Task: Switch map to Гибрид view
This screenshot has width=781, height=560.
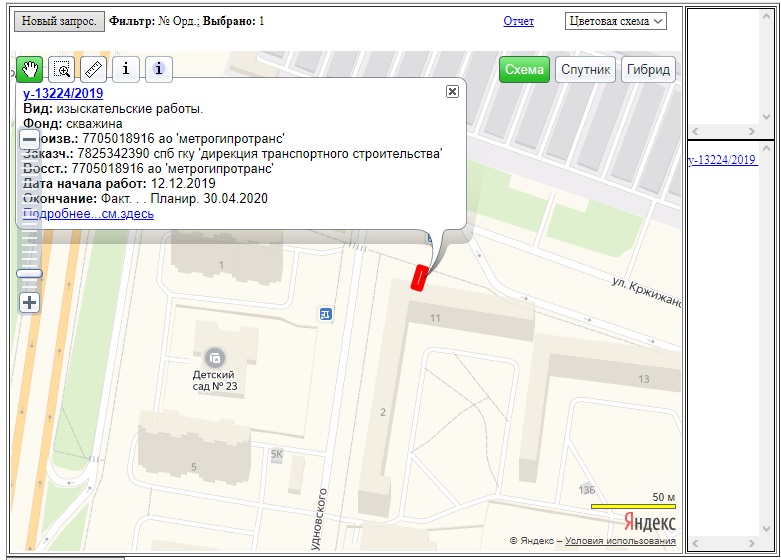Action: click(x=649, y=69)
